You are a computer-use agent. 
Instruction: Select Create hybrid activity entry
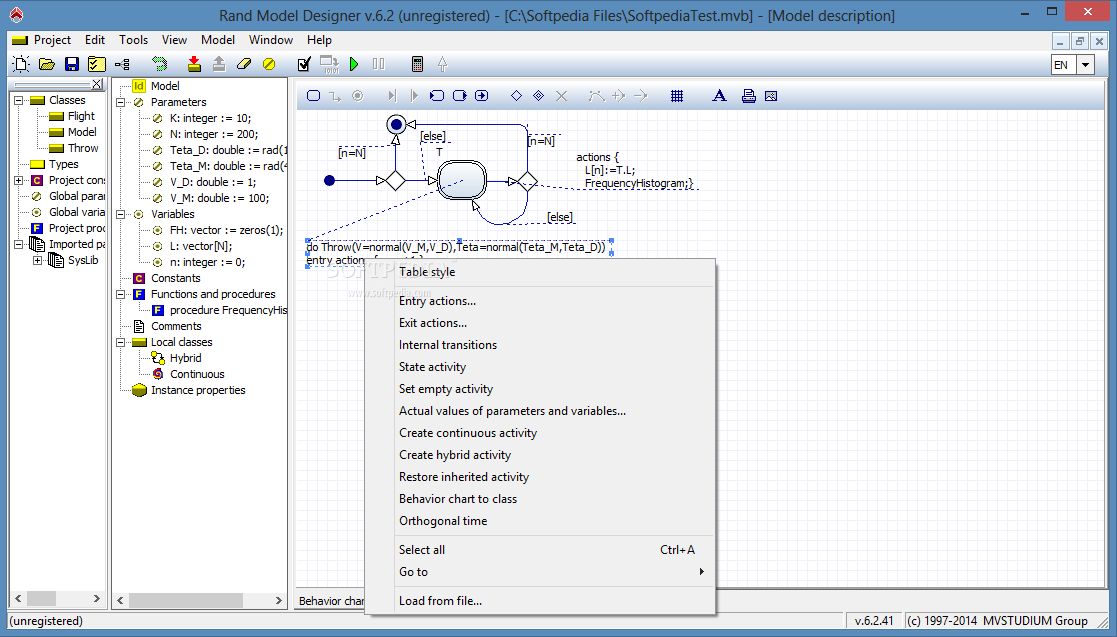tap(540, 455)
